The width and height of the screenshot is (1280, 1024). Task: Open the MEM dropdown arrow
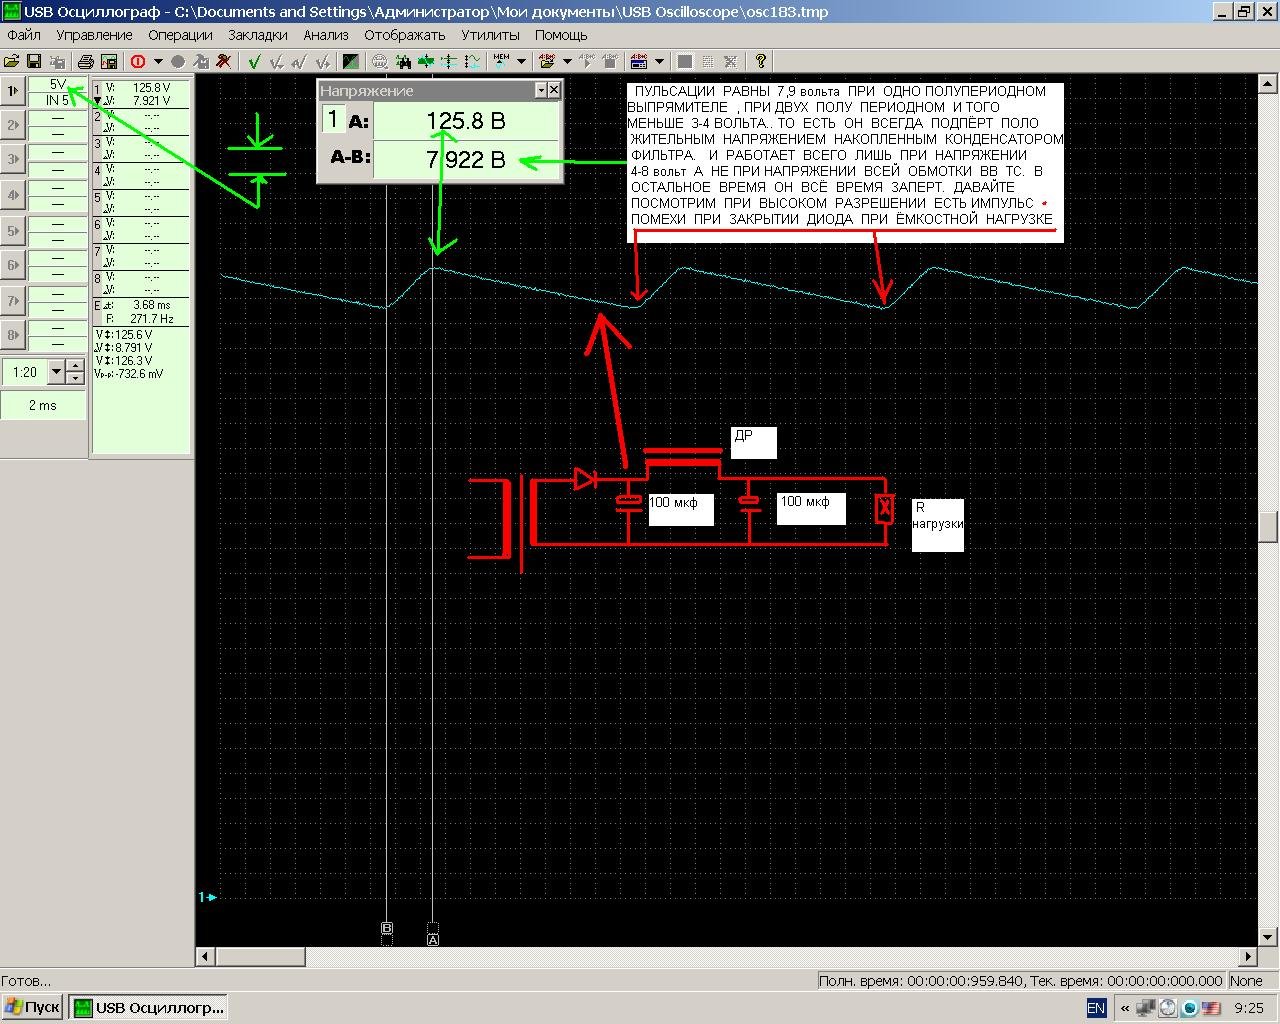[x=521, y=61]
